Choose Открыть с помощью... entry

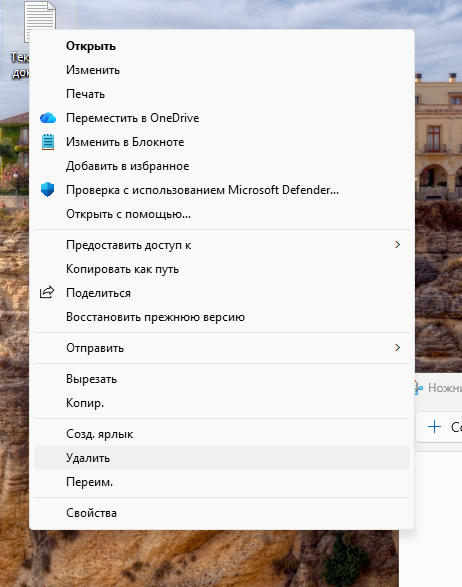[x=222, y=214]
